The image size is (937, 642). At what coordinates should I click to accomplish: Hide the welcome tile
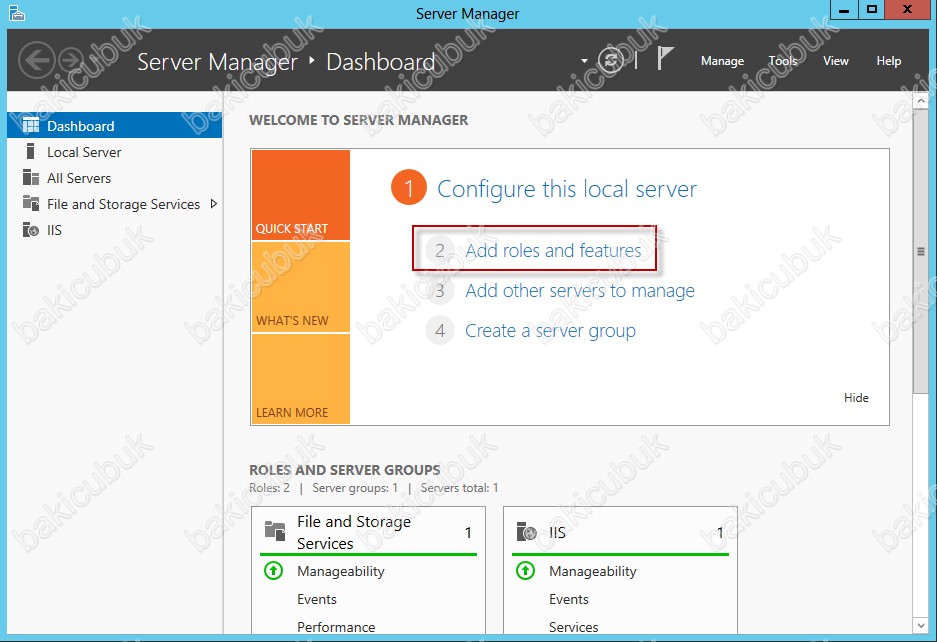click(x=856, y=398)
